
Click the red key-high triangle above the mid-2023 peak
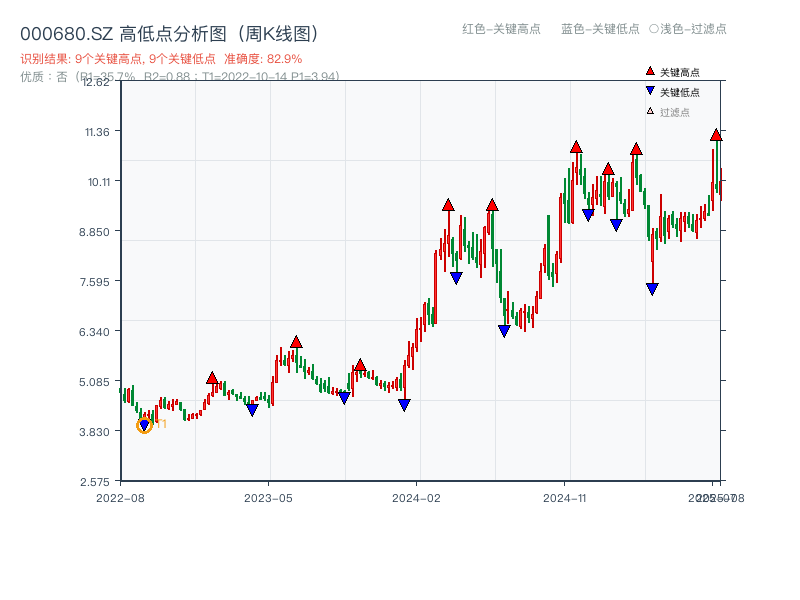point(296,342)
